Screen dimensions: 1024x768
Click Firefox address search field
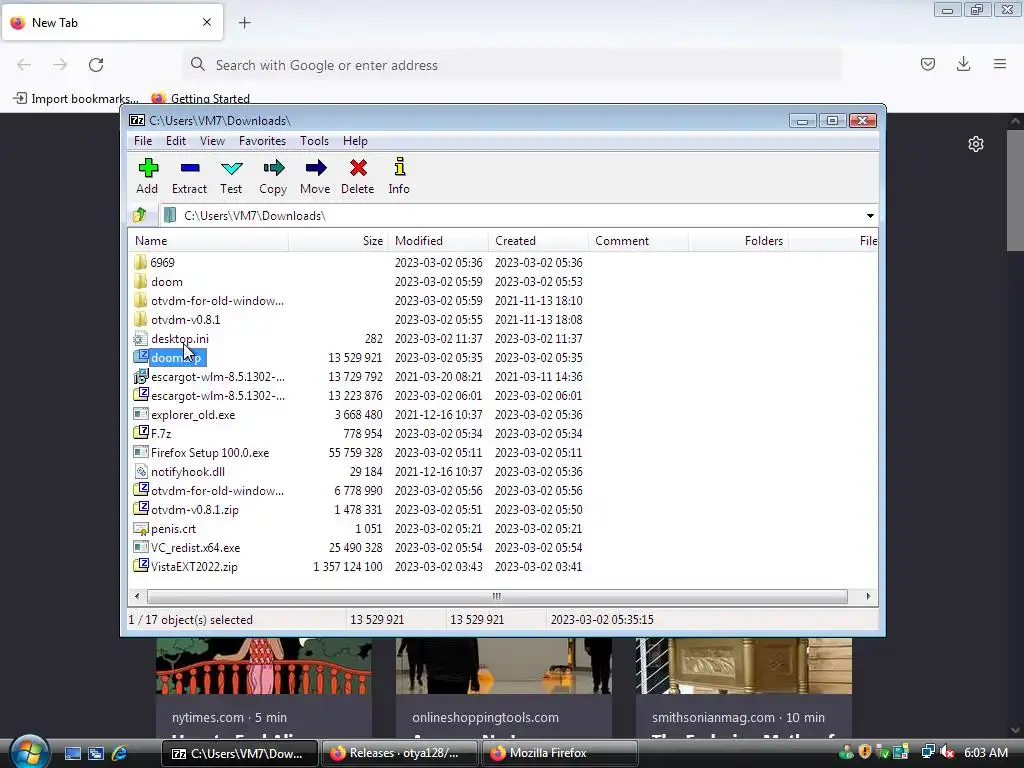coord(512,65)
